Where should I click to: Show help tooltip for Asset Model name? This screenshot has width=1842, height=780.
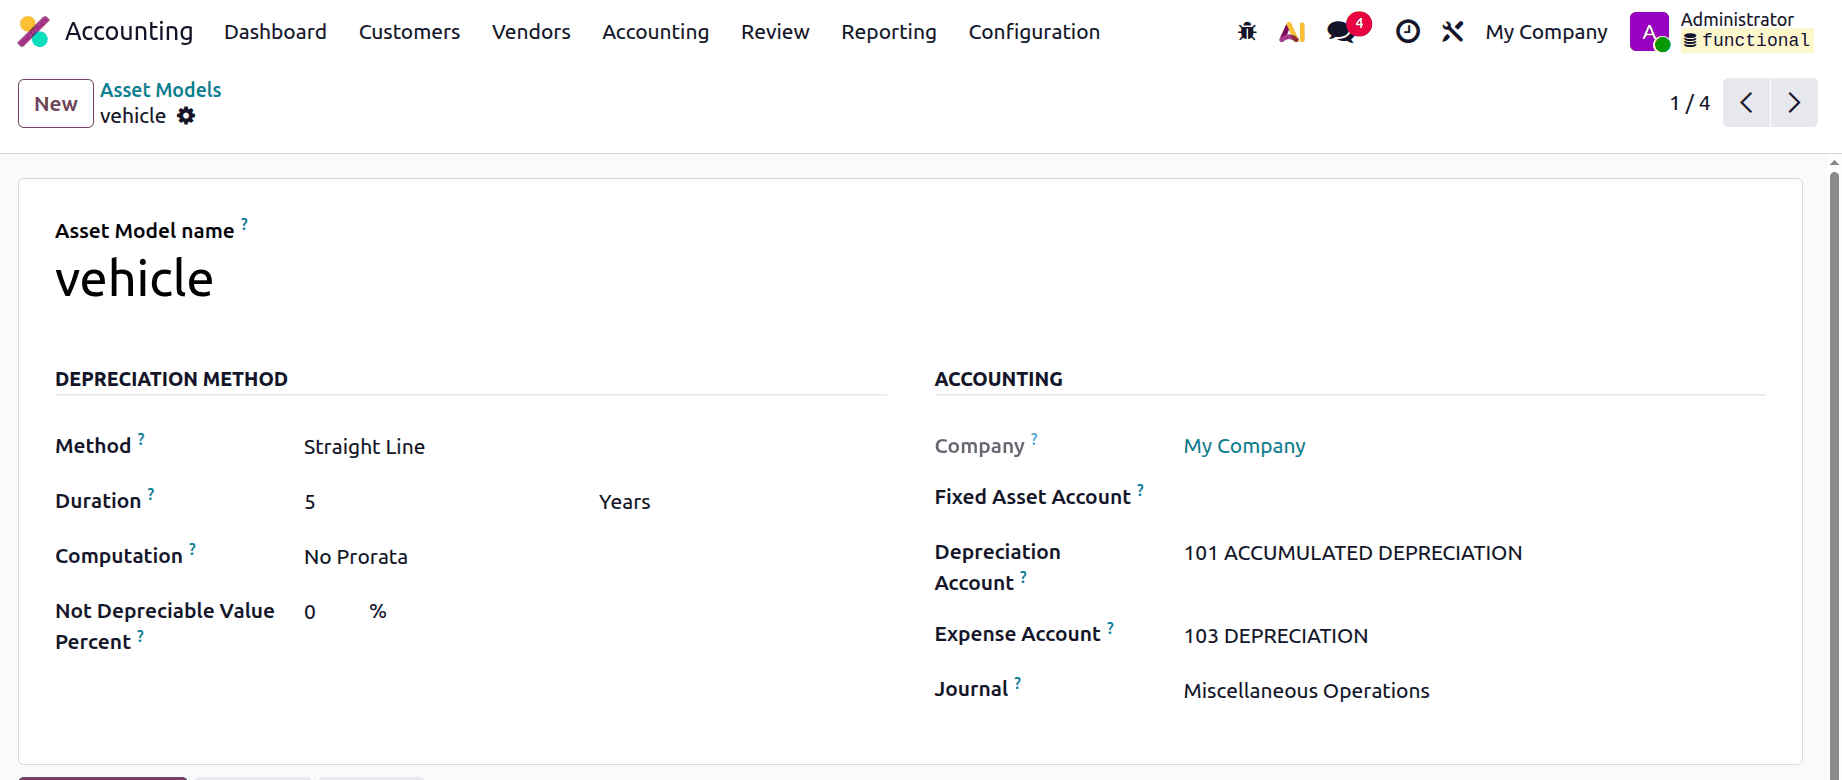[x=244, y=224]
